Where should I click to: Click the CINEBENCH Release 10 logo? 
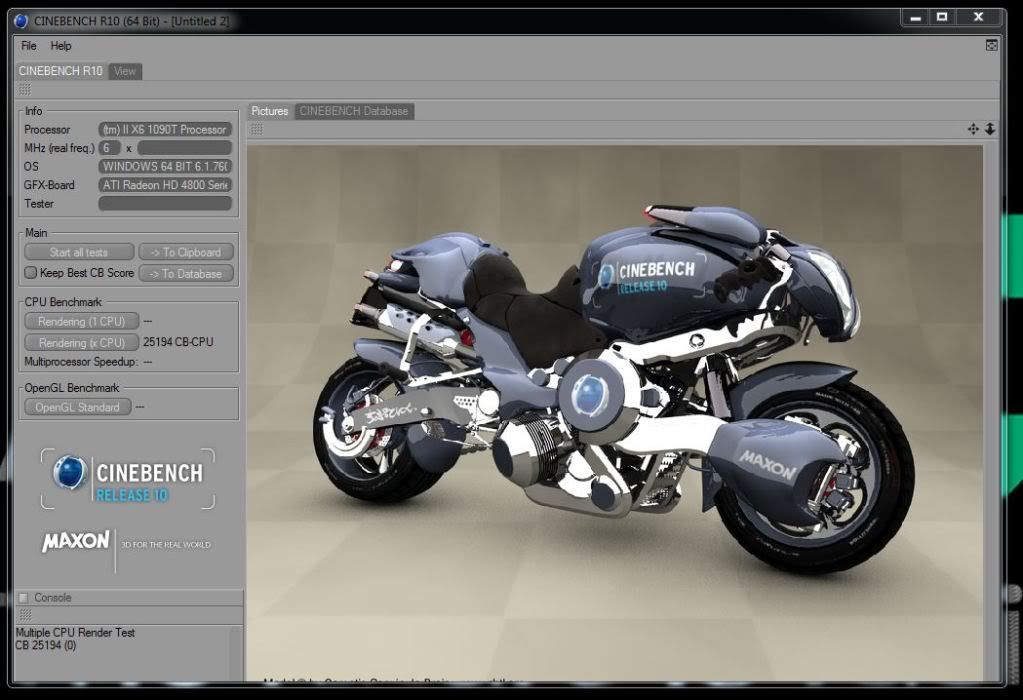[128, 478]
